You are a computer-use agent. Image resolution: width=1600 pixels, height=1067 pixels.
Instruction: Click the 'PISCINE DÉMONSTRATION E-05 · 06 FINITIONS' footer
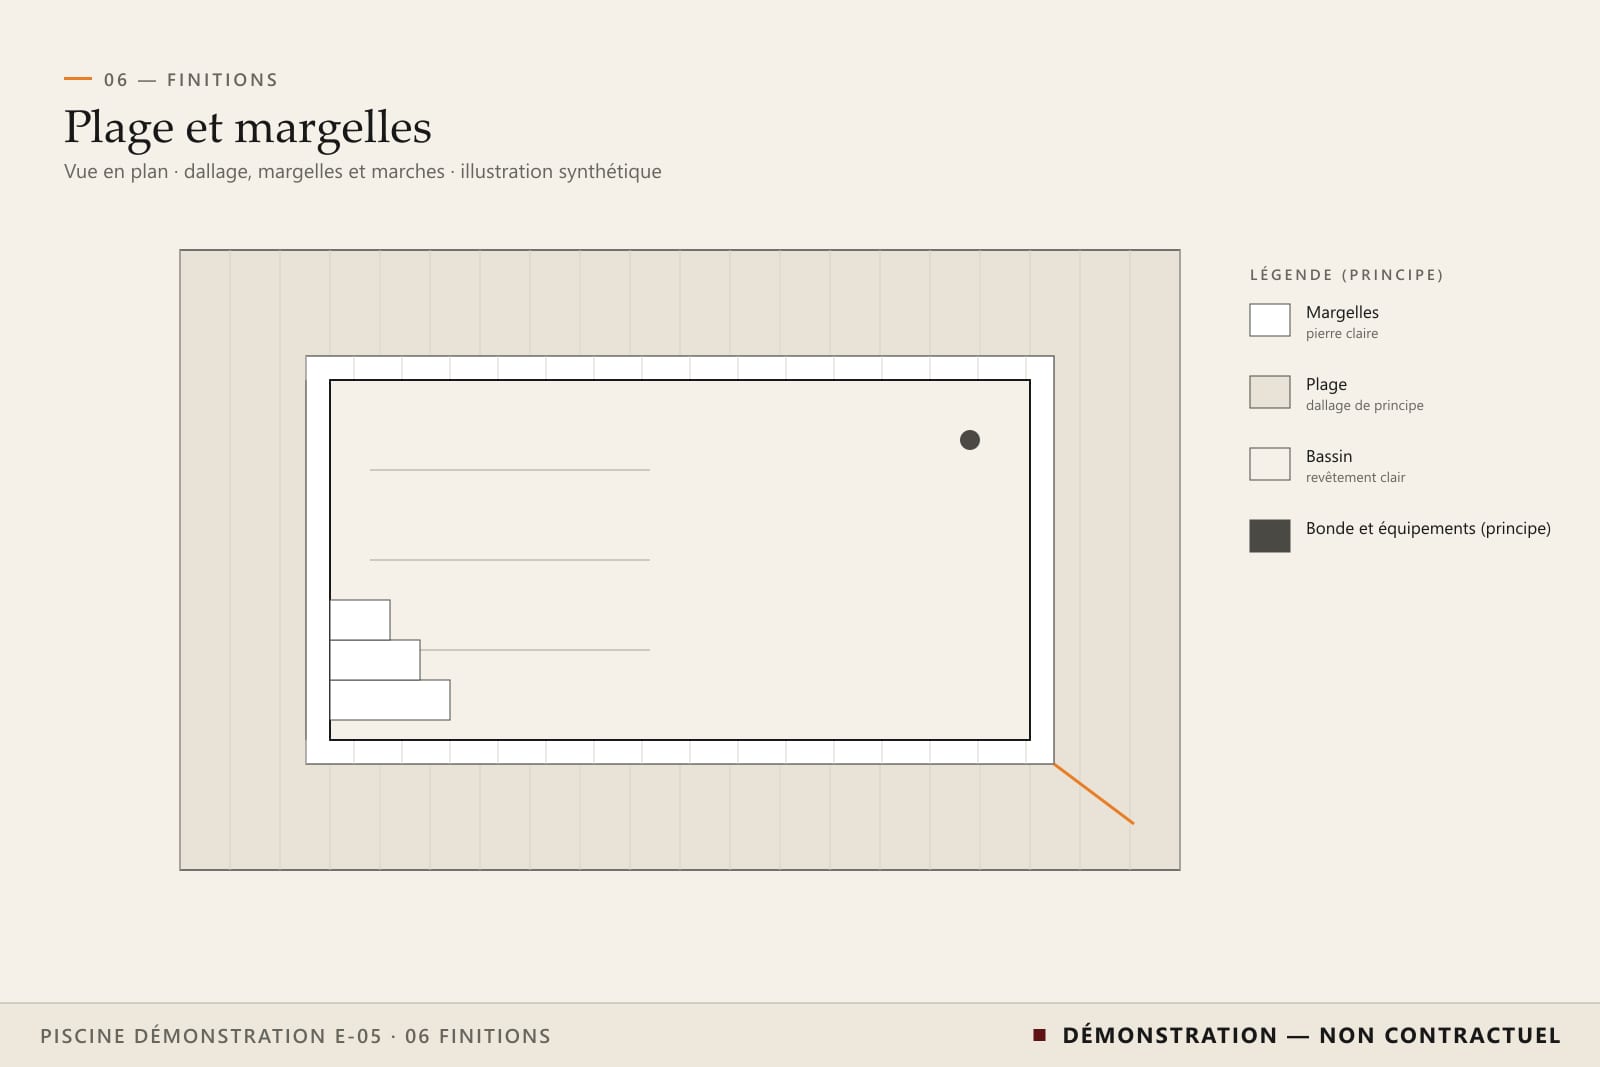coord(295,1036)
